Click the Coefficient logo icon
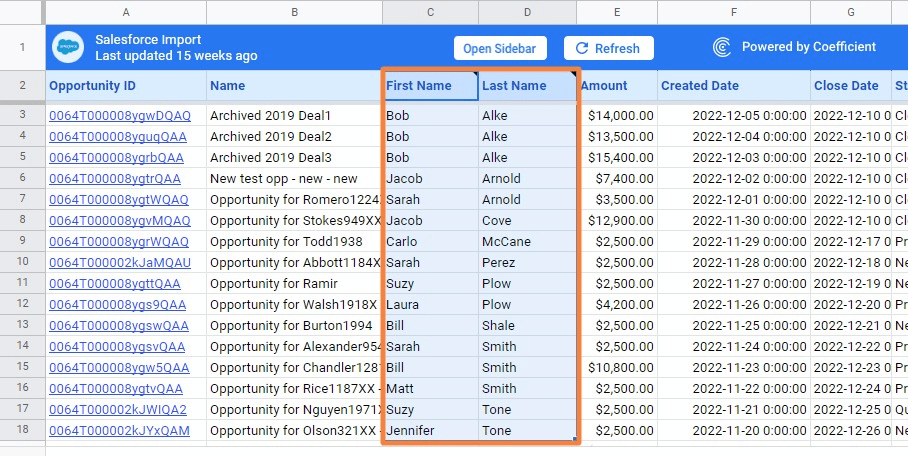This screenshot has height=456, width=908. pyautogui.click(x=722, y=47)
